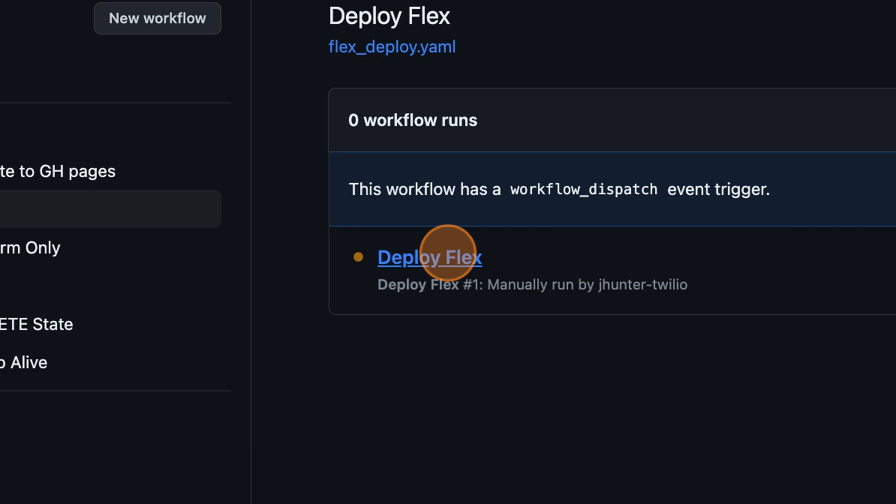Click '0 workflow runs' header text
The width and height of the screenshot is (896, 504).
[413, 121]
